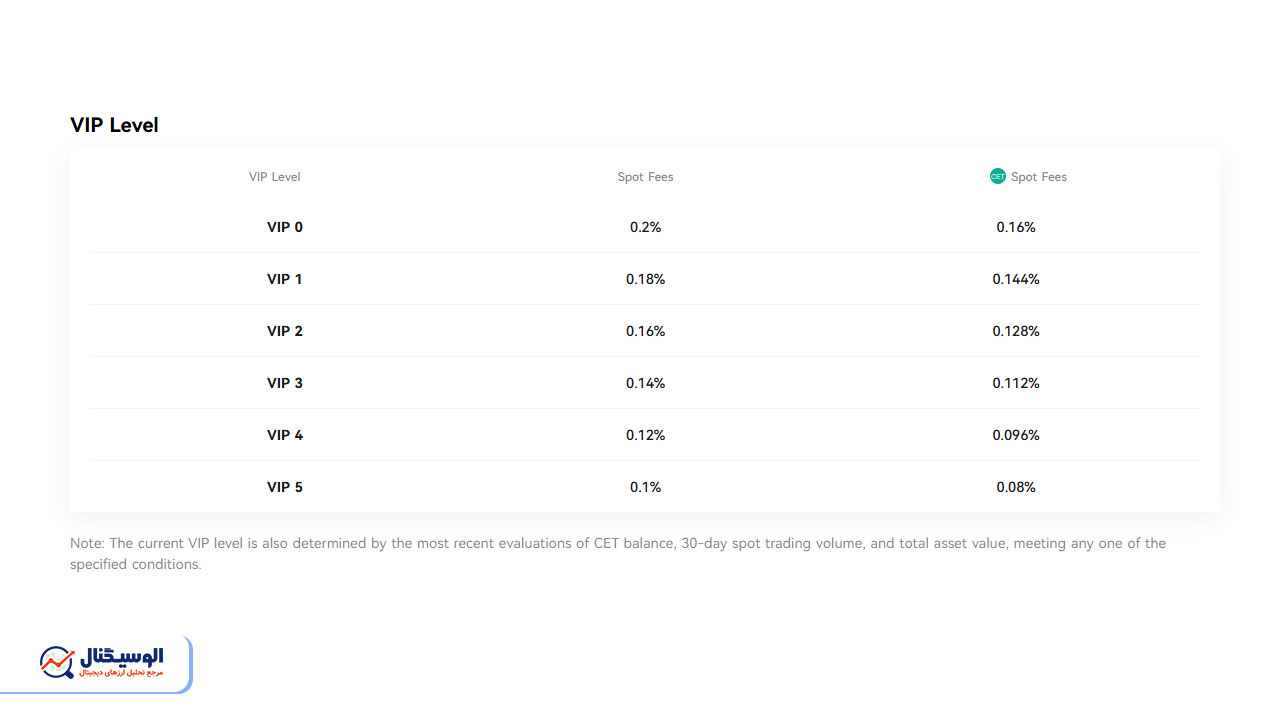Screen dimensions: 1280x720
Task: Click the 0.2% spot fee value
Action: [x=646, y=227]
